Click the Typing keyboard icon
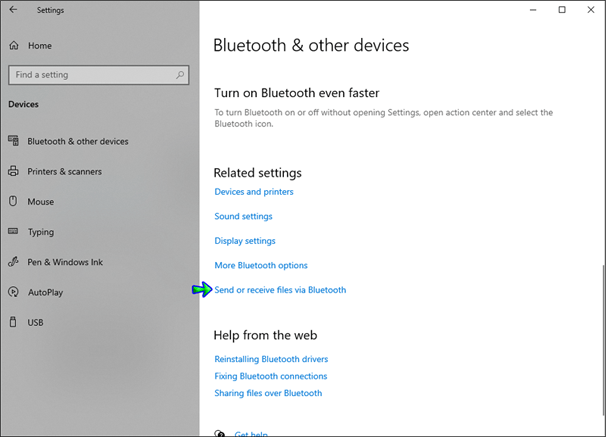The image size is (606, 437). click(x=13, y=231)
